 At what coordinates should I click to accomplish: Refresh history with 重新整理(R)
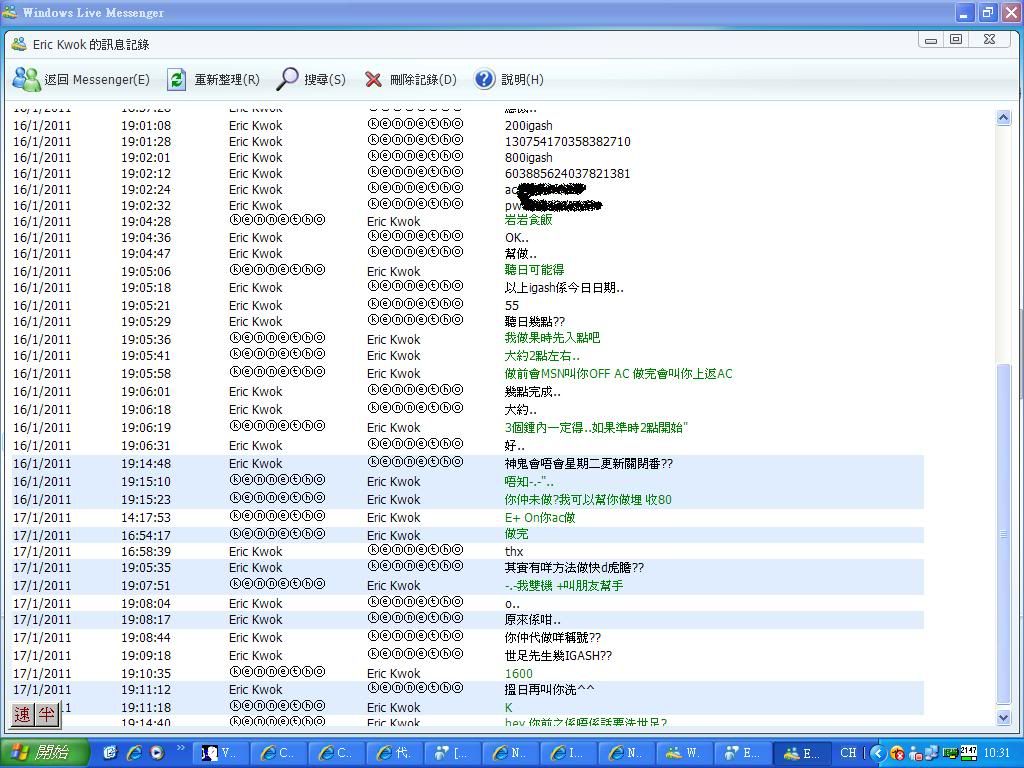coord(214,79)
